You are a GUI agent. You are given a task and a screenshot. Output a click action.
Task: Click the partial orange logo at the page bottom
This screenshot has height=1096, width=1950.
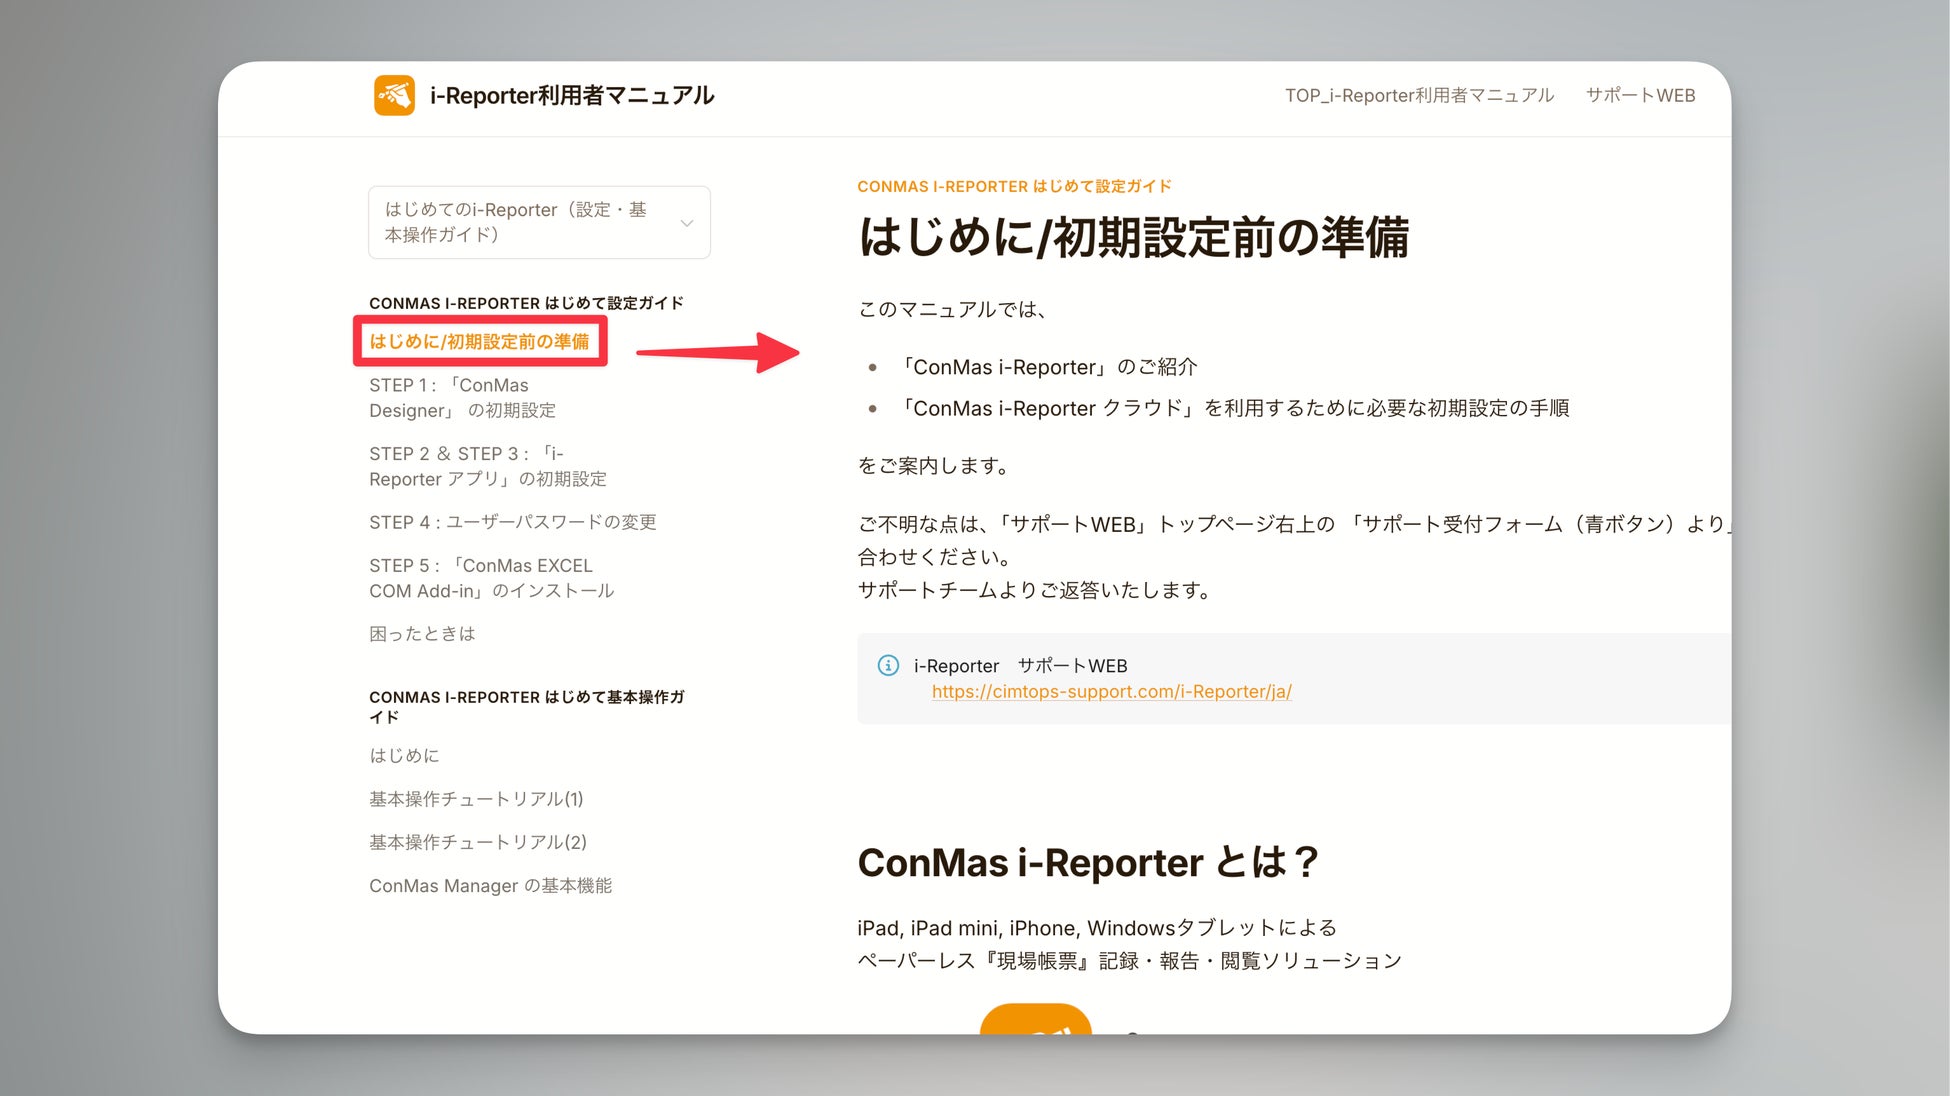point(1035,1020)
